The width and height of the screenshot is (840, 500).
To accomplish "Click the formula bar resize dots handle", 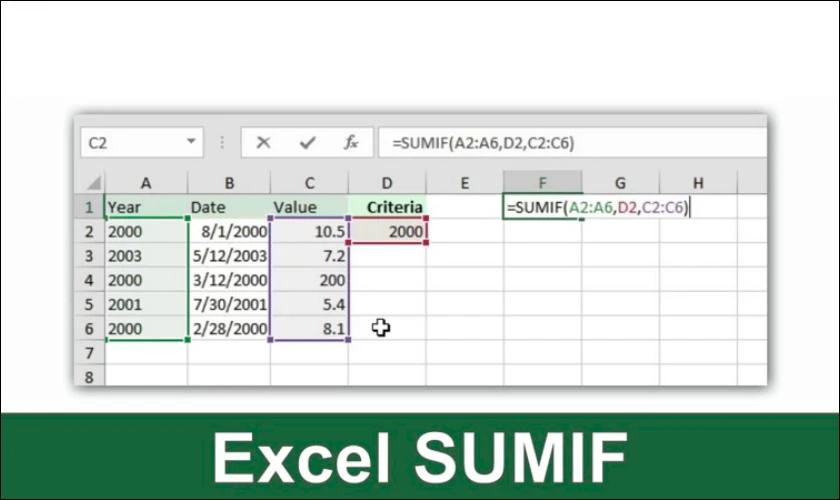I will coord(222,143).
